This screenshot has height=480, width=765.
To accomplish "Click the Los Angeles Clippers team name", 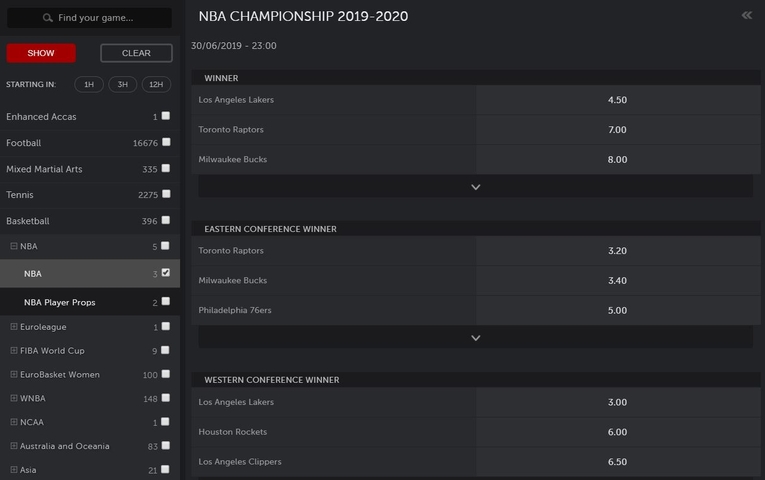I will tap(240, 461).
